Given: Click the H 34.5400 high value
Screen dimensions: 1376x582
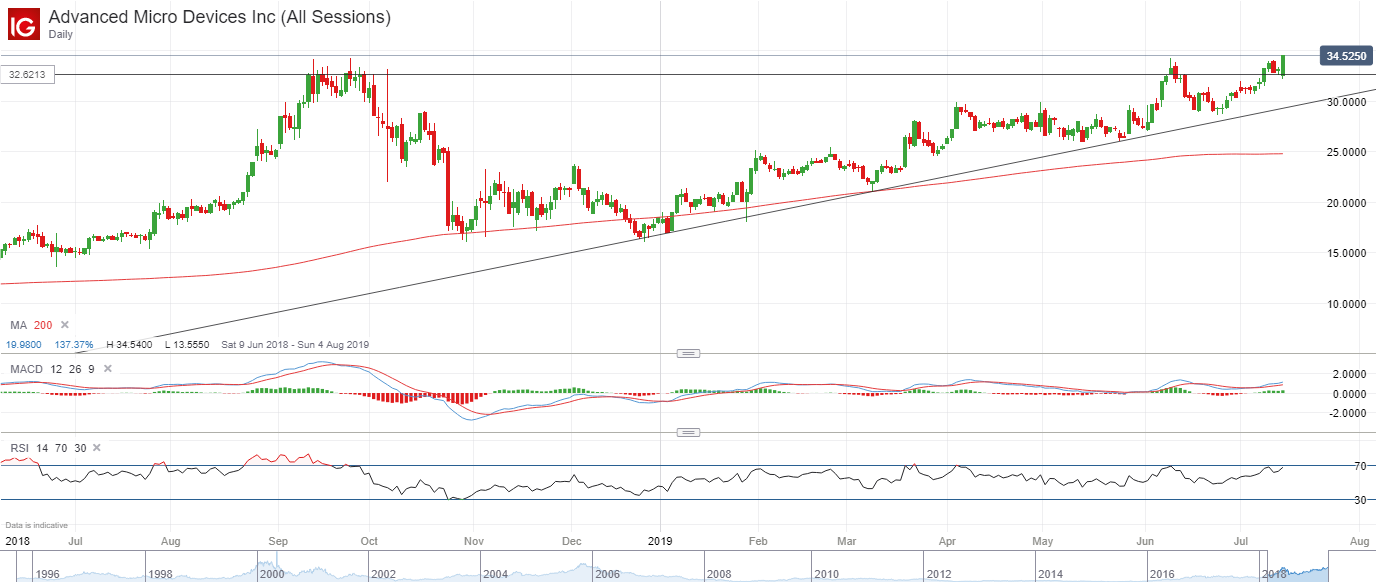Looking at the screenshot, I should coord(128,345).
